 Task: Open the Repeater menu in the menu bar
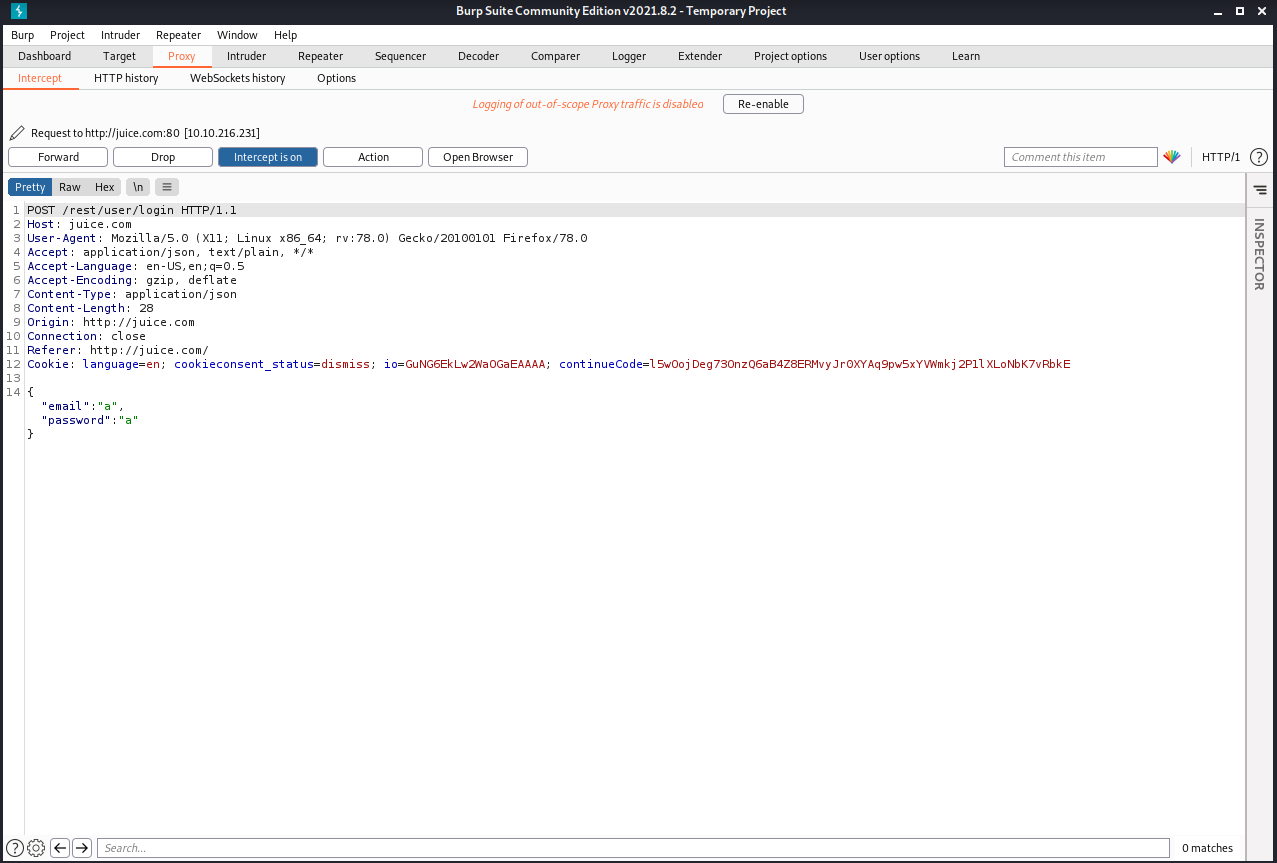[x=178, y=35]
